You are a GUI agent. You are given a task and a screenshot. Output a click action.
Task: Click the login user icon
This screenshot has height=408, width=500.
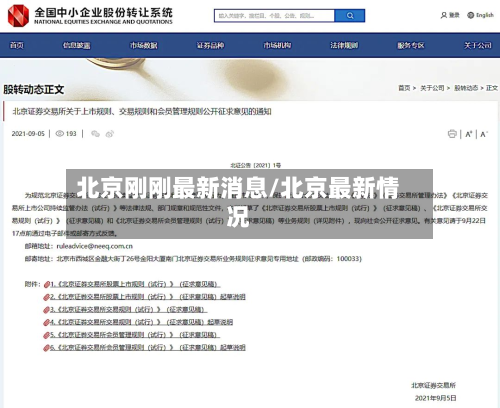[x=444, y=15]
